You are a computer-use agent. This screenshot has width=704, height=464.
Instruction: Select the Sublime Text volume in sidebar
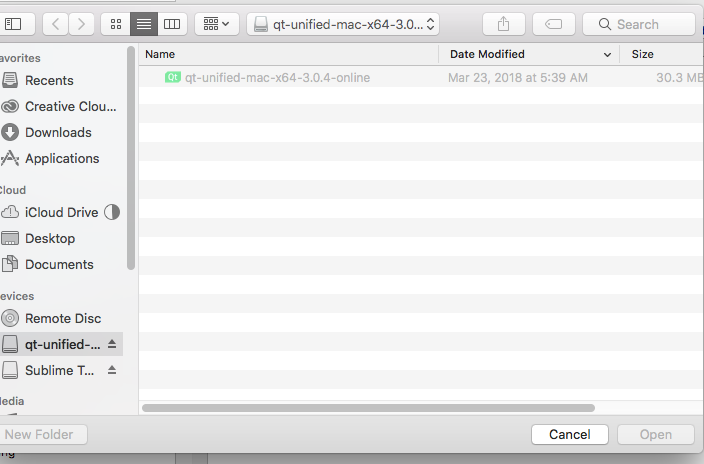coord(61,371)
